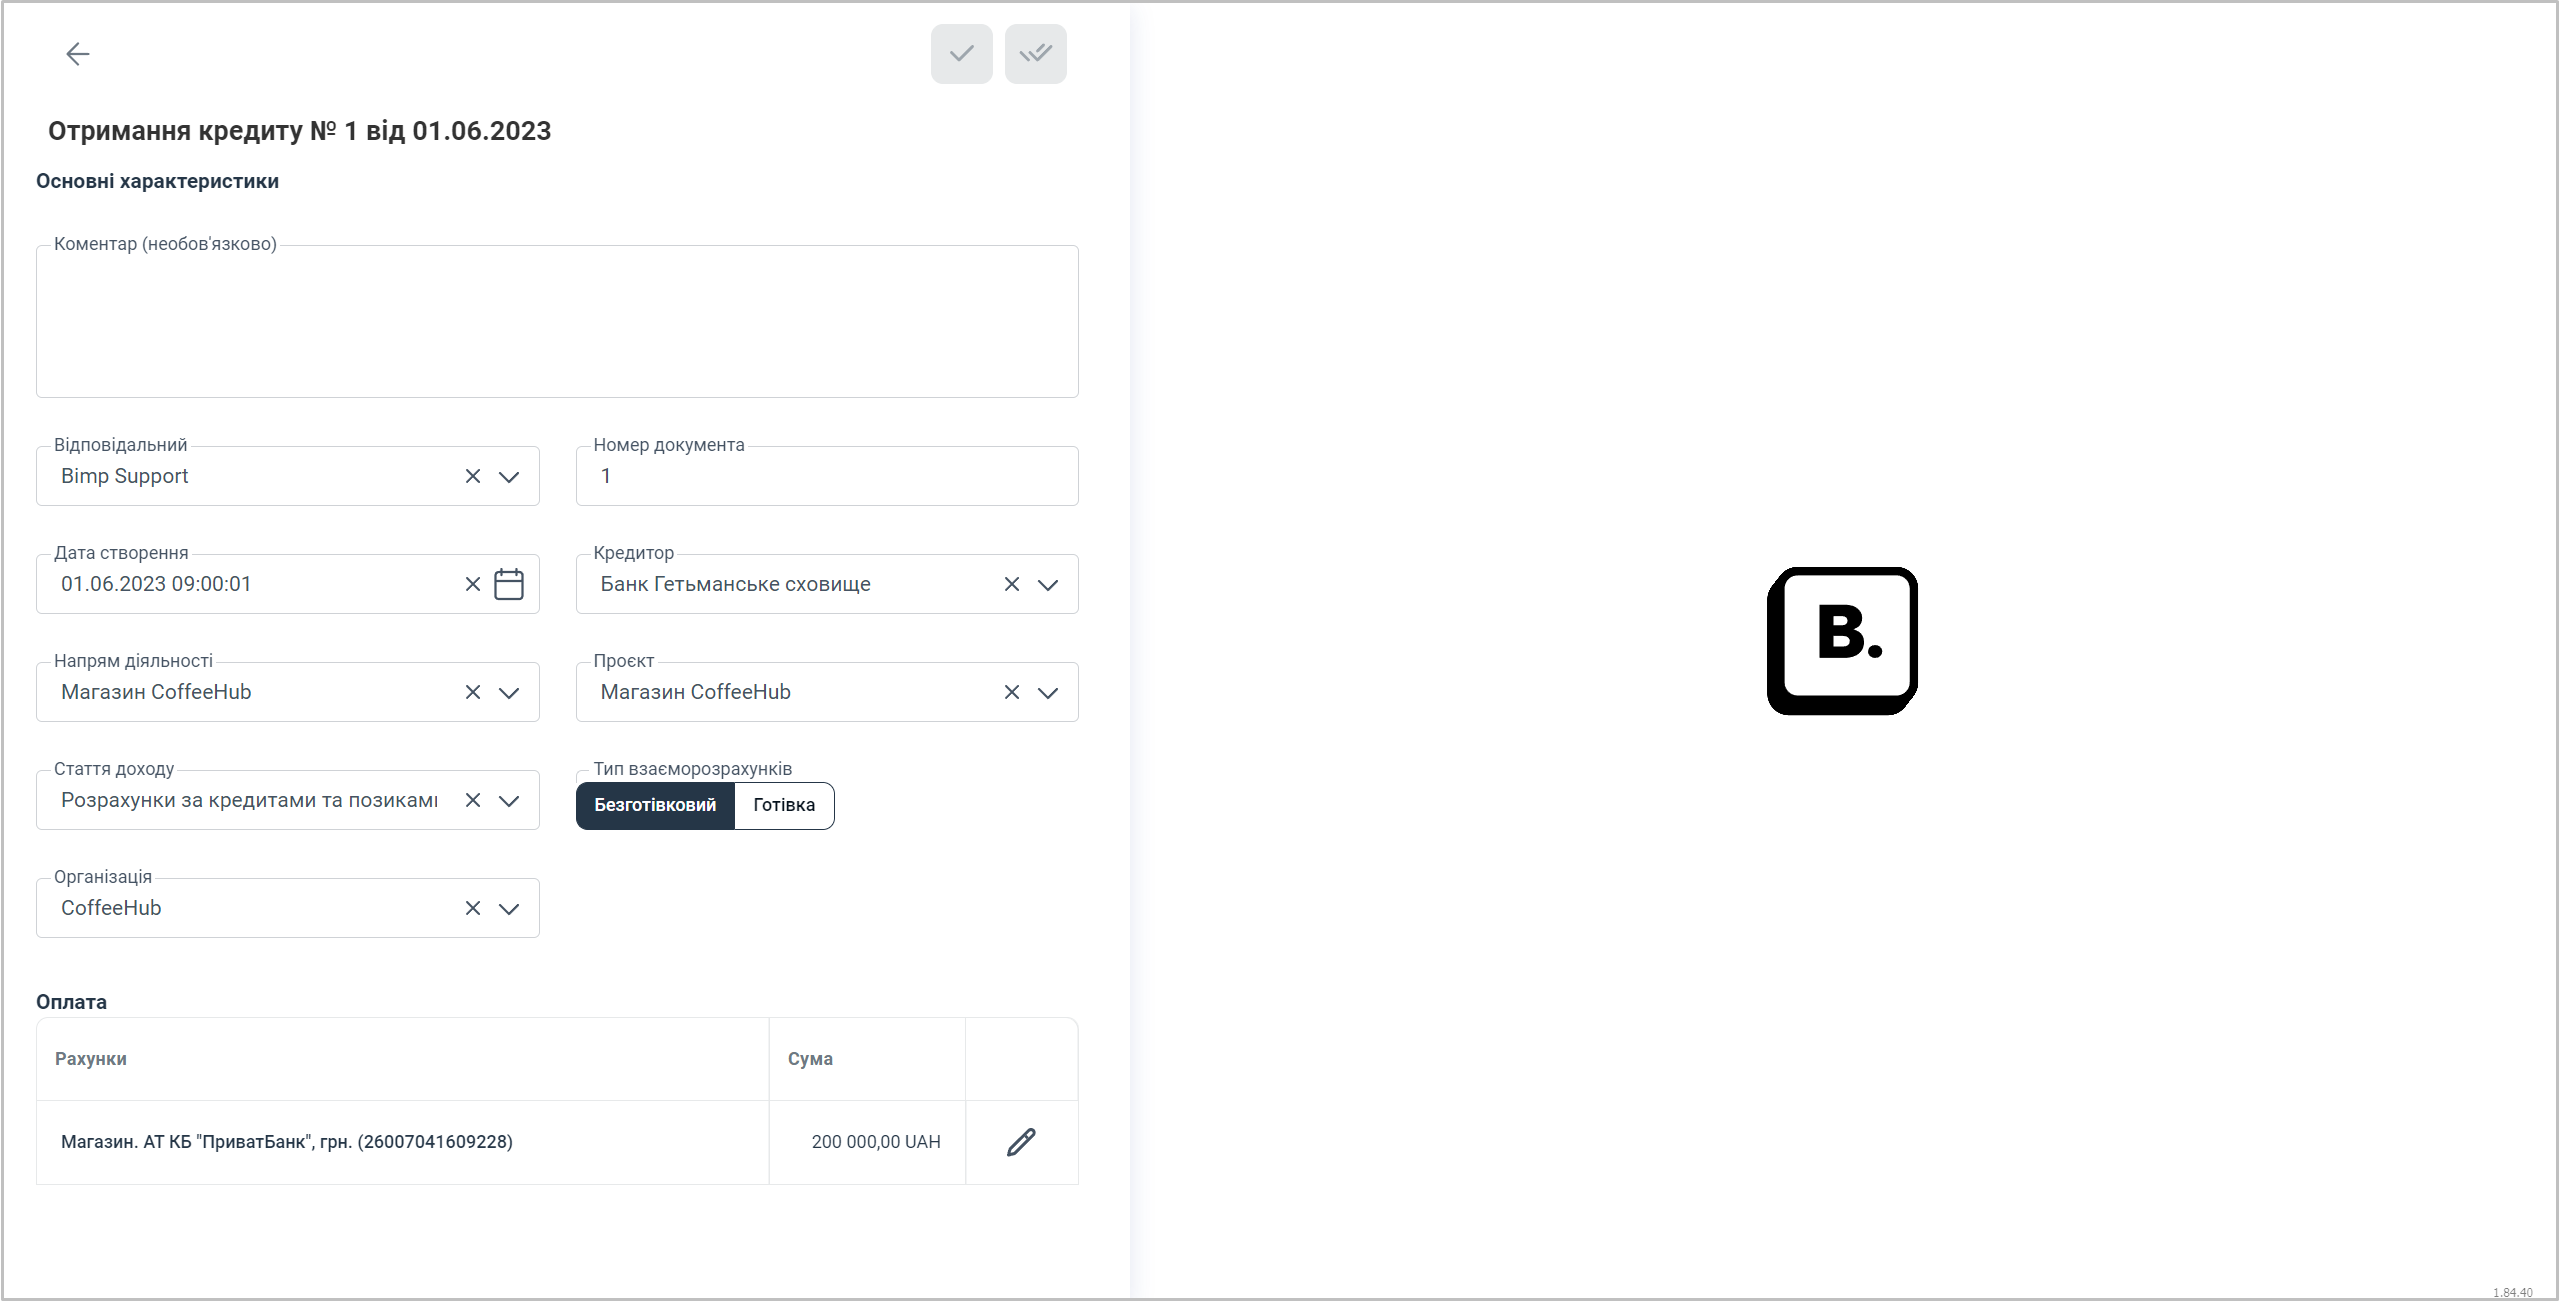
Task: Expand the Проєкт dropdown
Action: 1048,692
